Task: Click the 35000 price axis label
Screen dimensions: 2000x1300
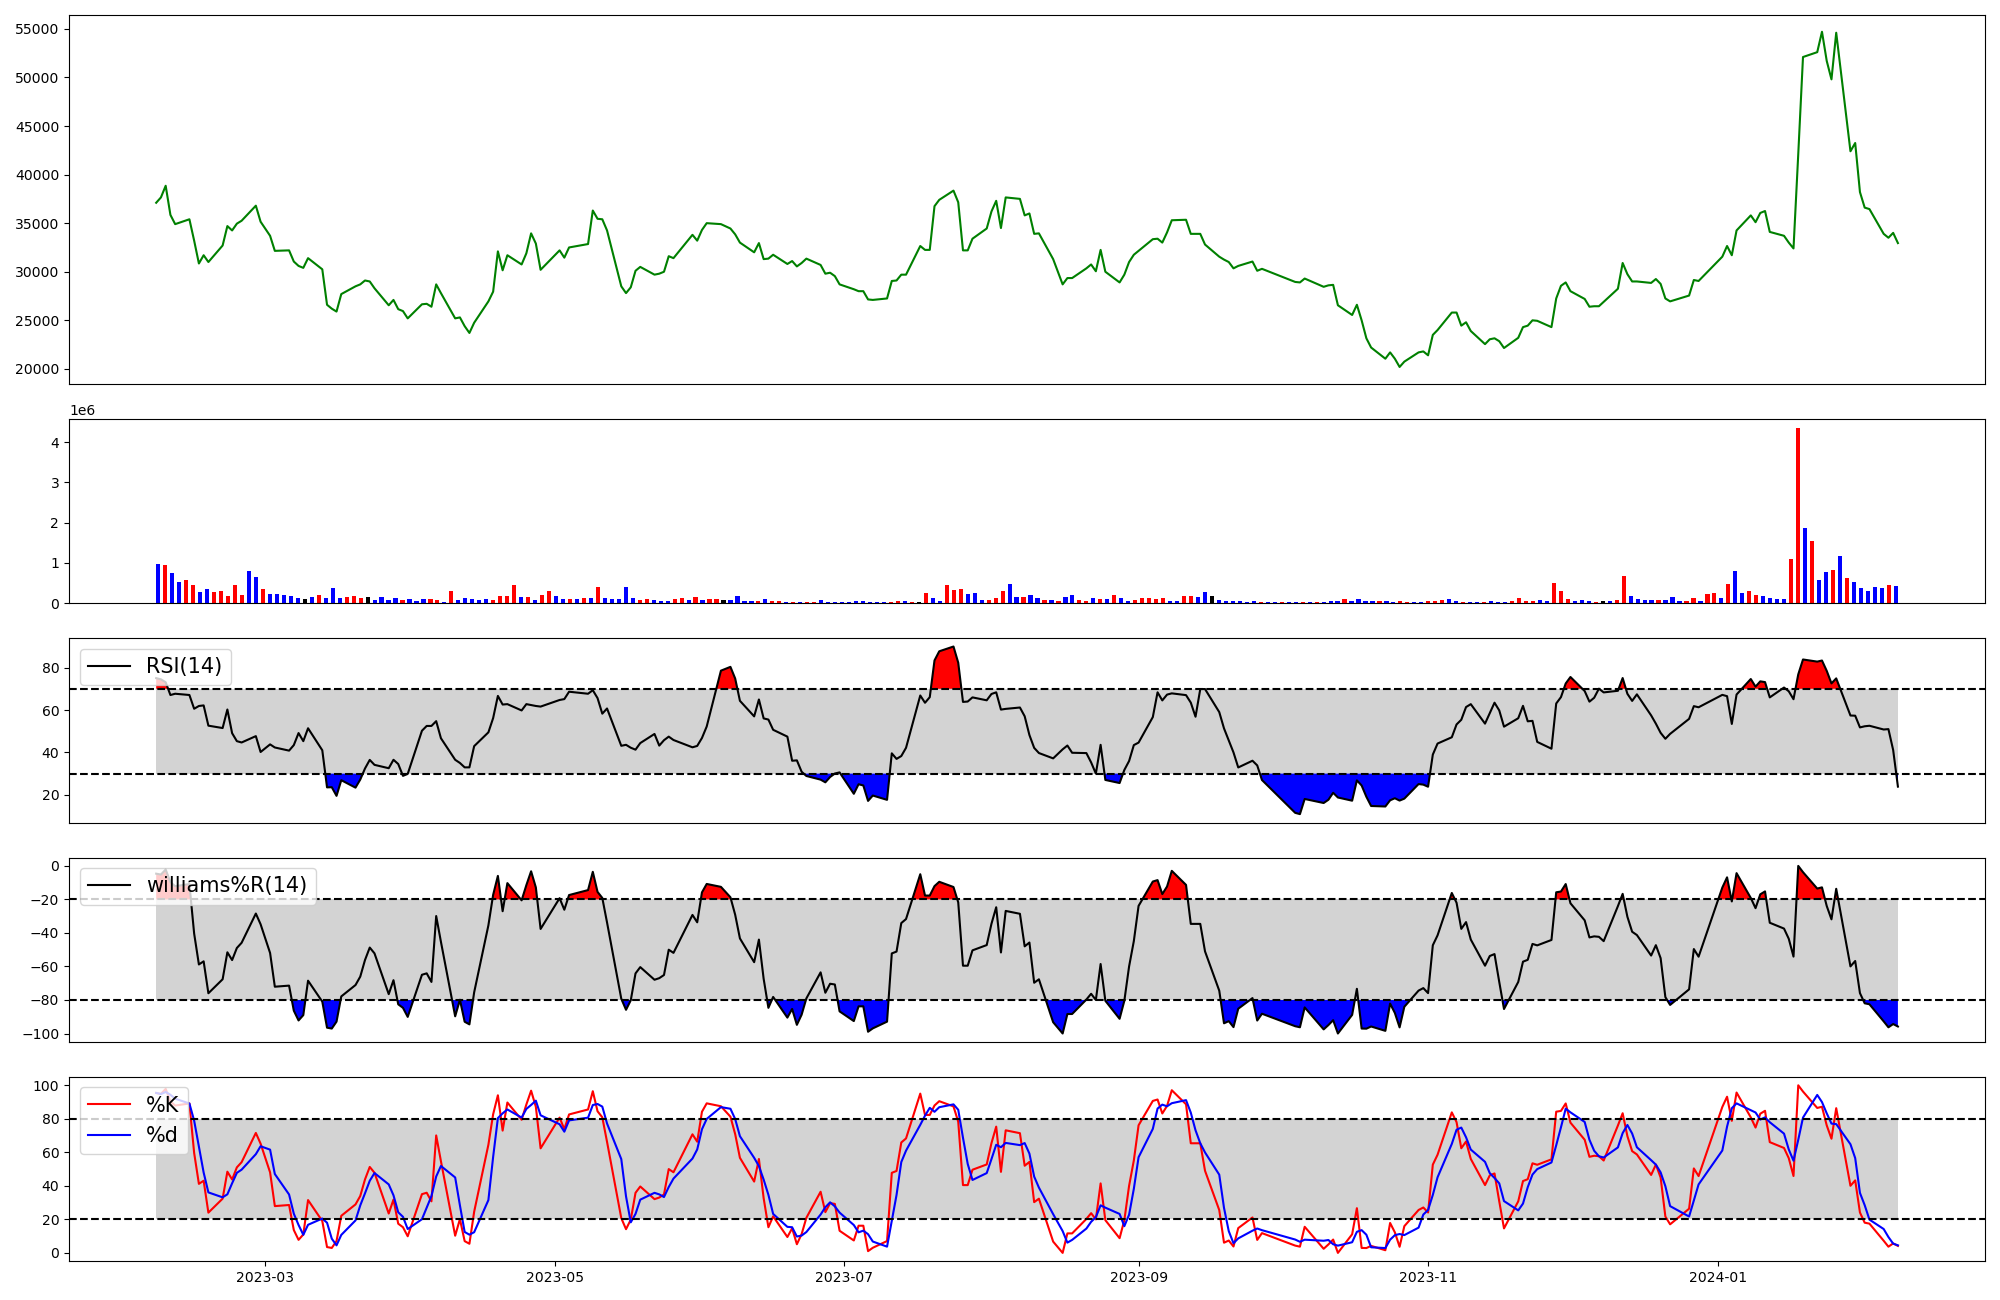Action: 37,224
